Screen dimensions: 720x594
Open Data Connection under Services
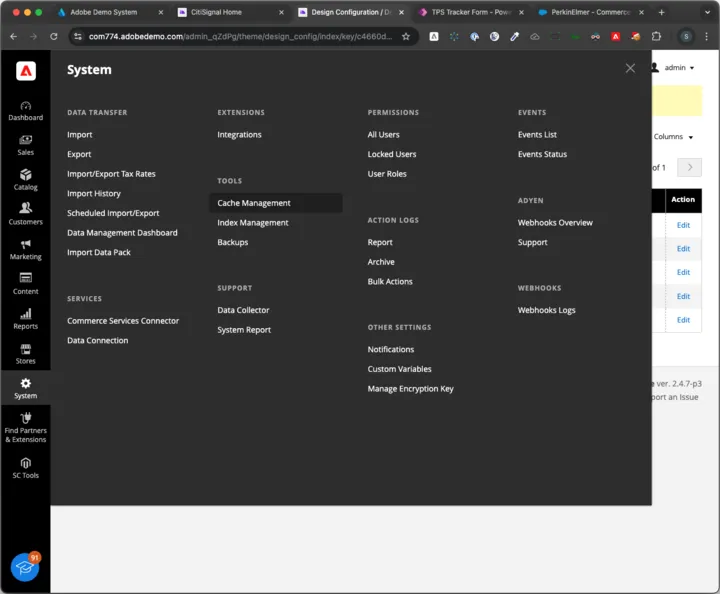coord(97,341)
